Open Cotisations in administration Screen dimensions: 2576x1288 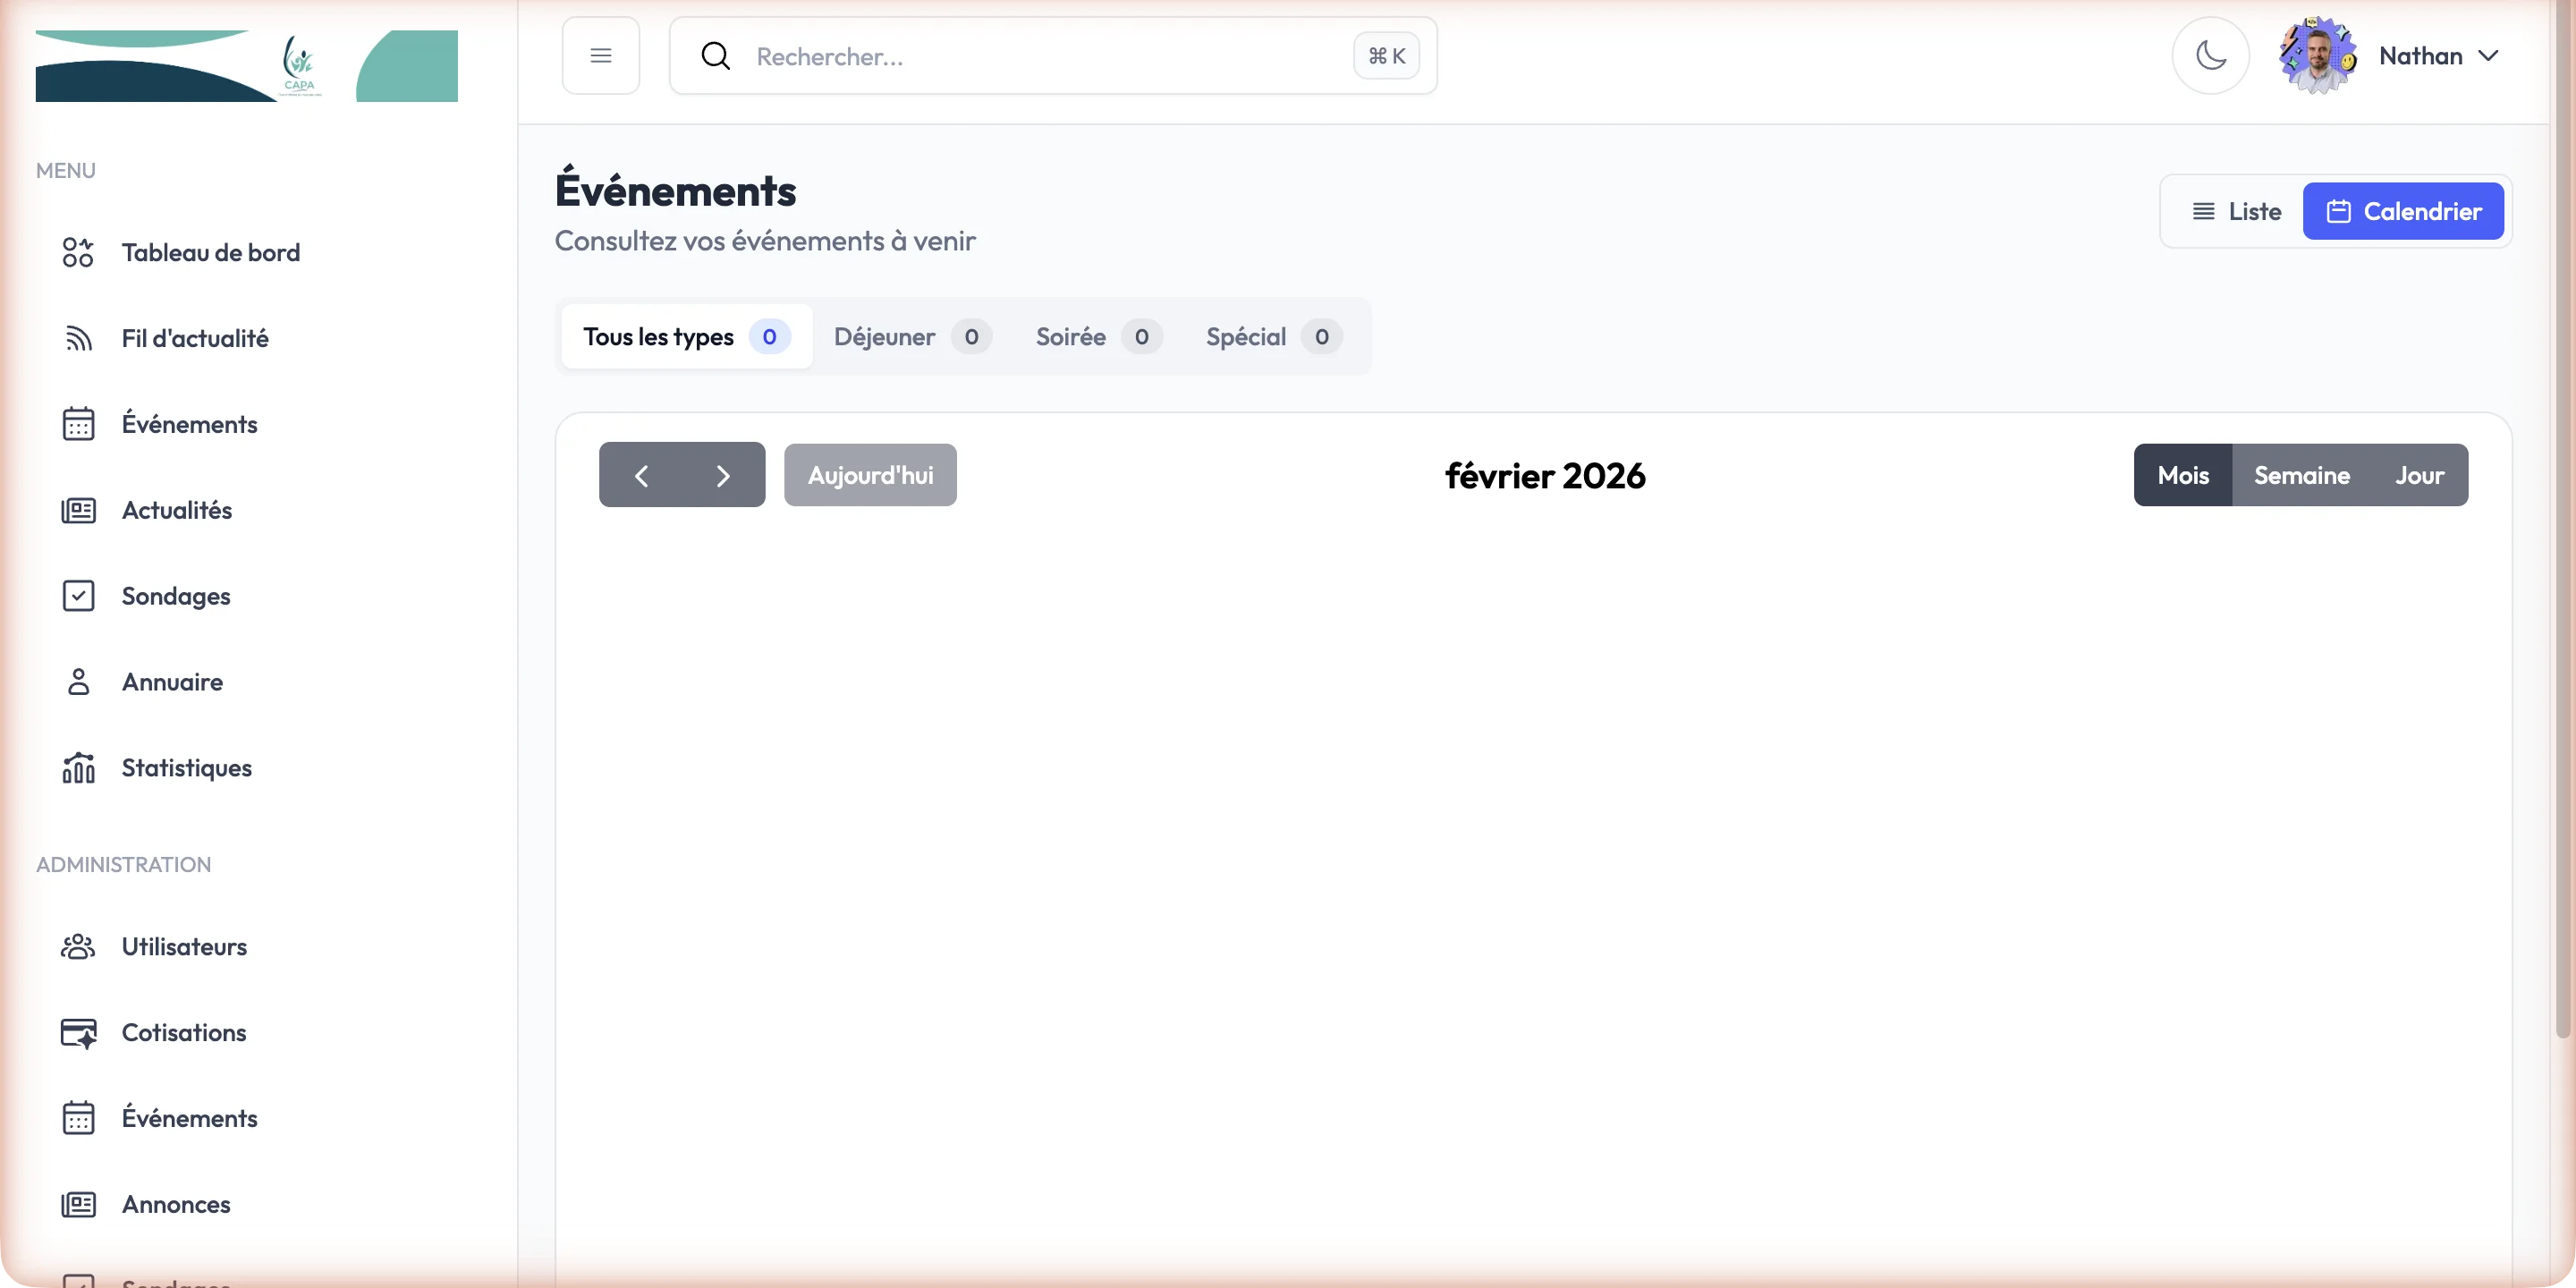(183, 1033)
